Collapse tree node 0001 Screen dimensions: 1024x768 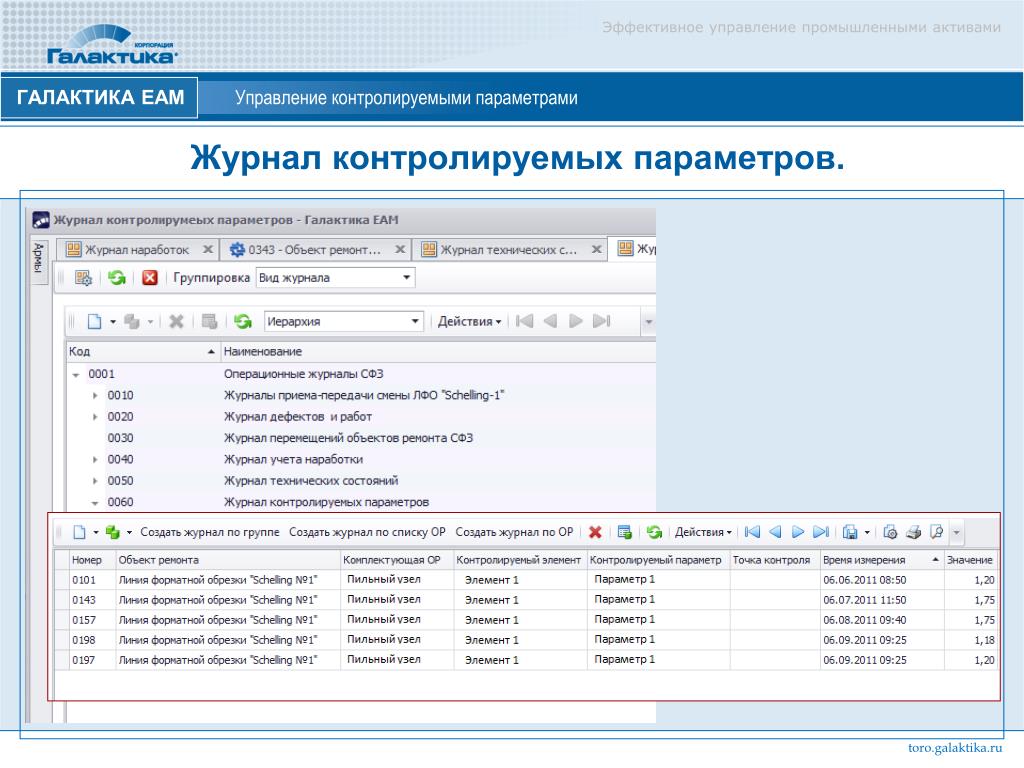pos(76,375)
